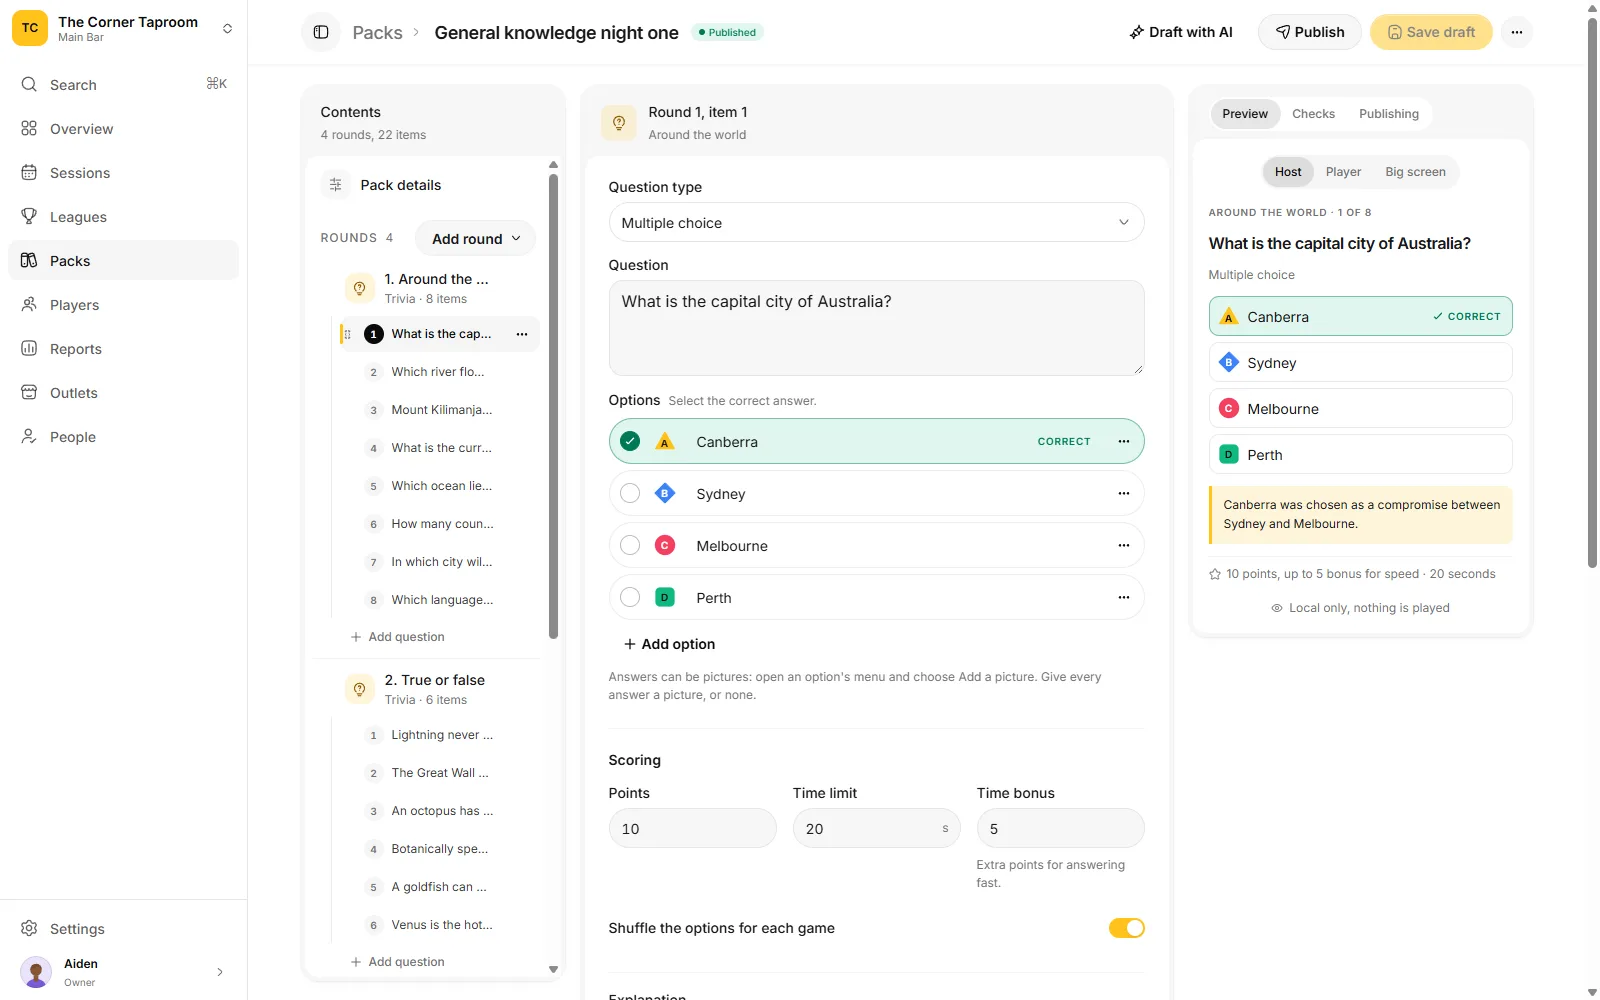Open the Sessions section
Viewport: 1600px width, 1000px height.
[x=123, y=173]
